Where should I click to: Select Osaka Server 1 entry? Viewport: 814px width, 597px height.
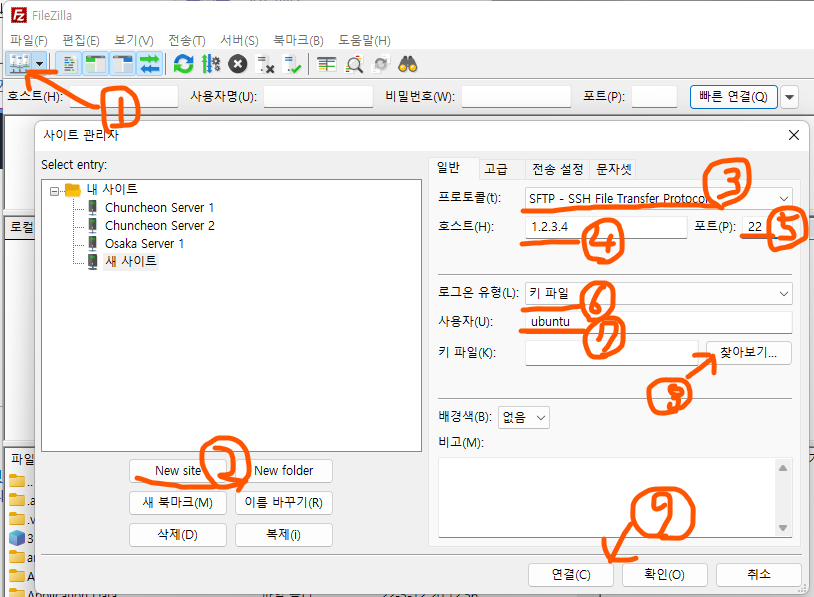pyautogui.click(x=144, y=243)
